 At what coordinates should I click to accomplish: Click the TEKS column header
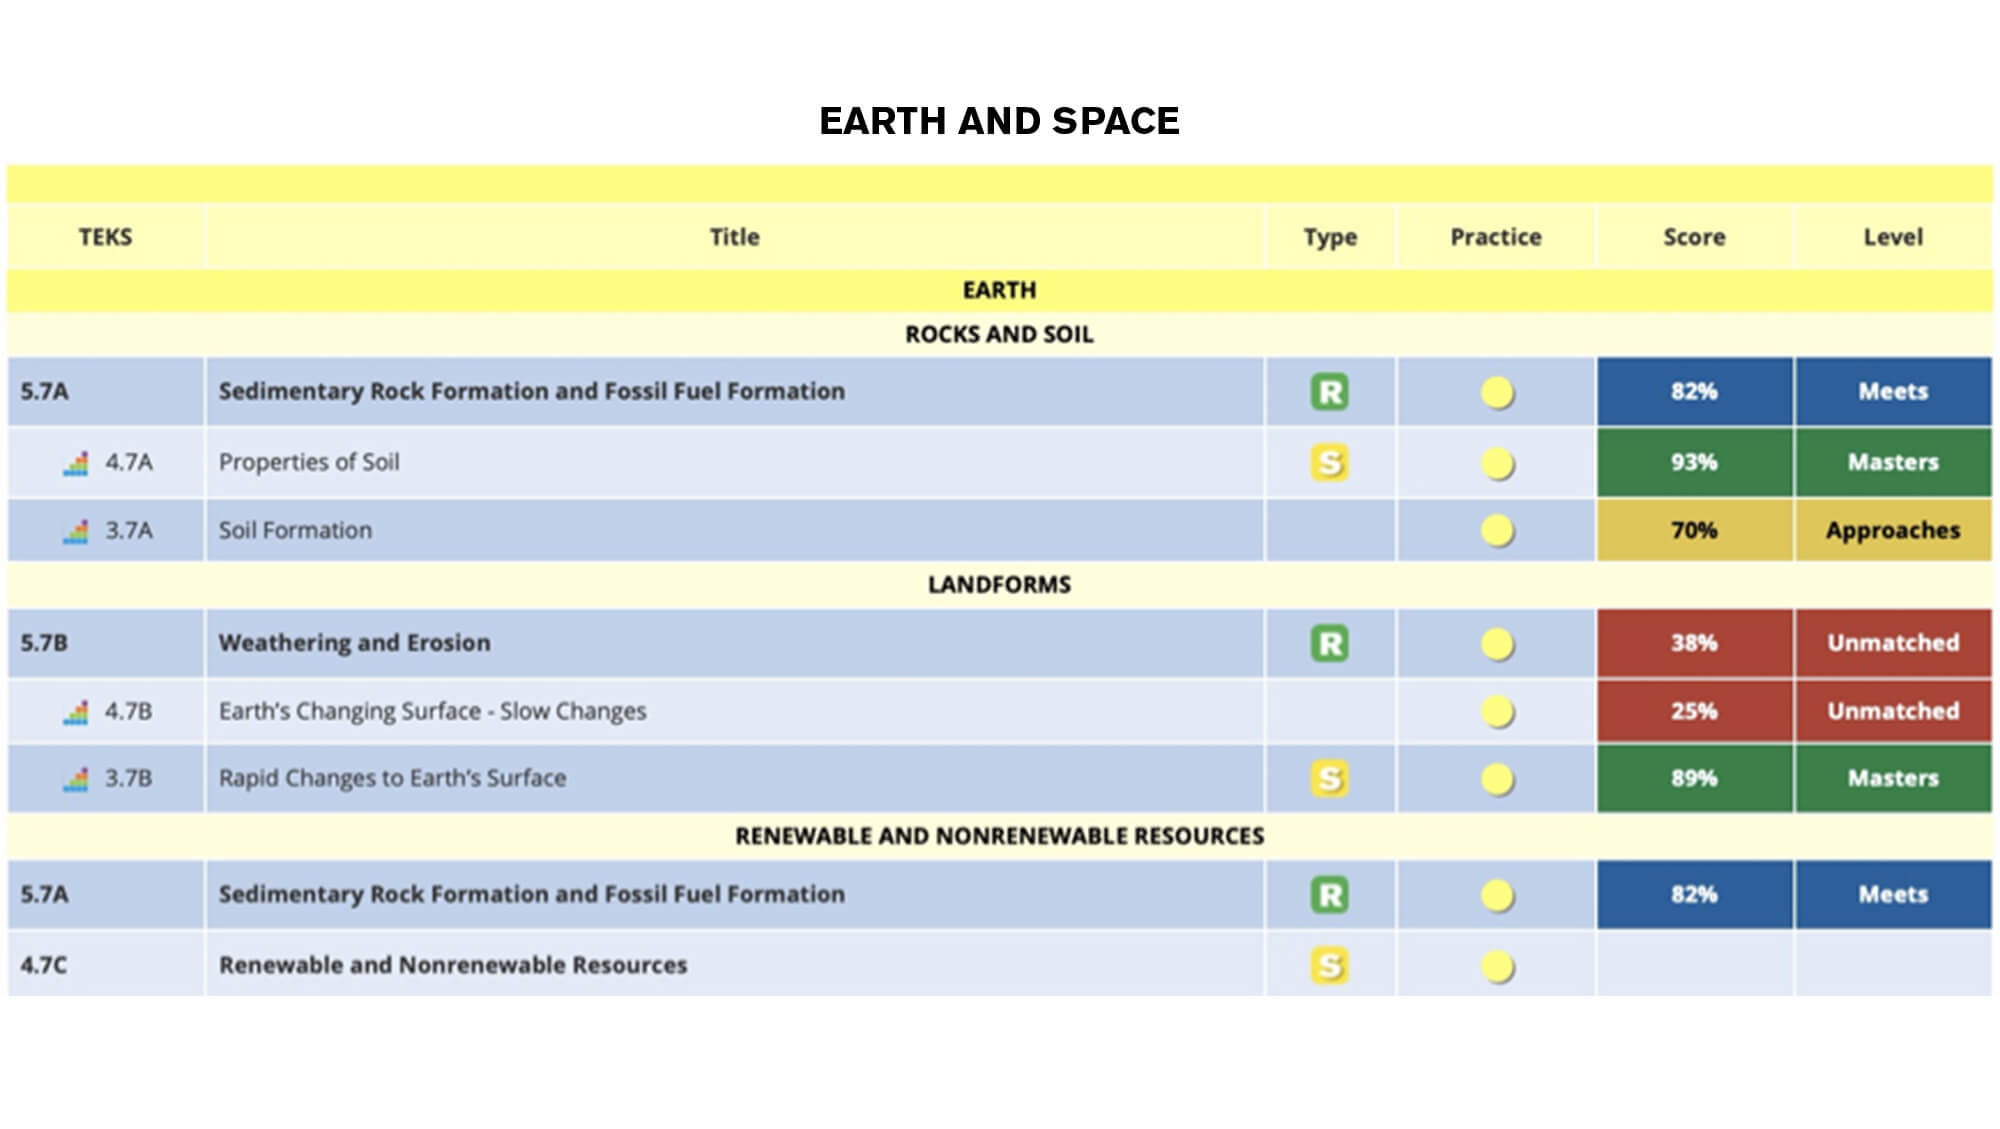coord(105,237)
